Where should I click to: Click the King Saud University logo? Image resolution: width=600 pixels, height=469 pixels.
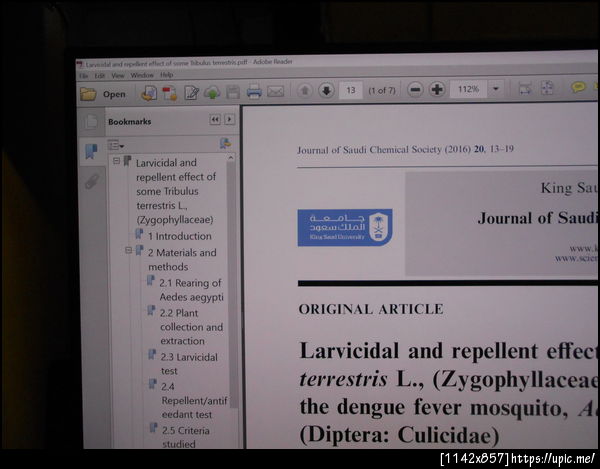(x=345, y=228)
